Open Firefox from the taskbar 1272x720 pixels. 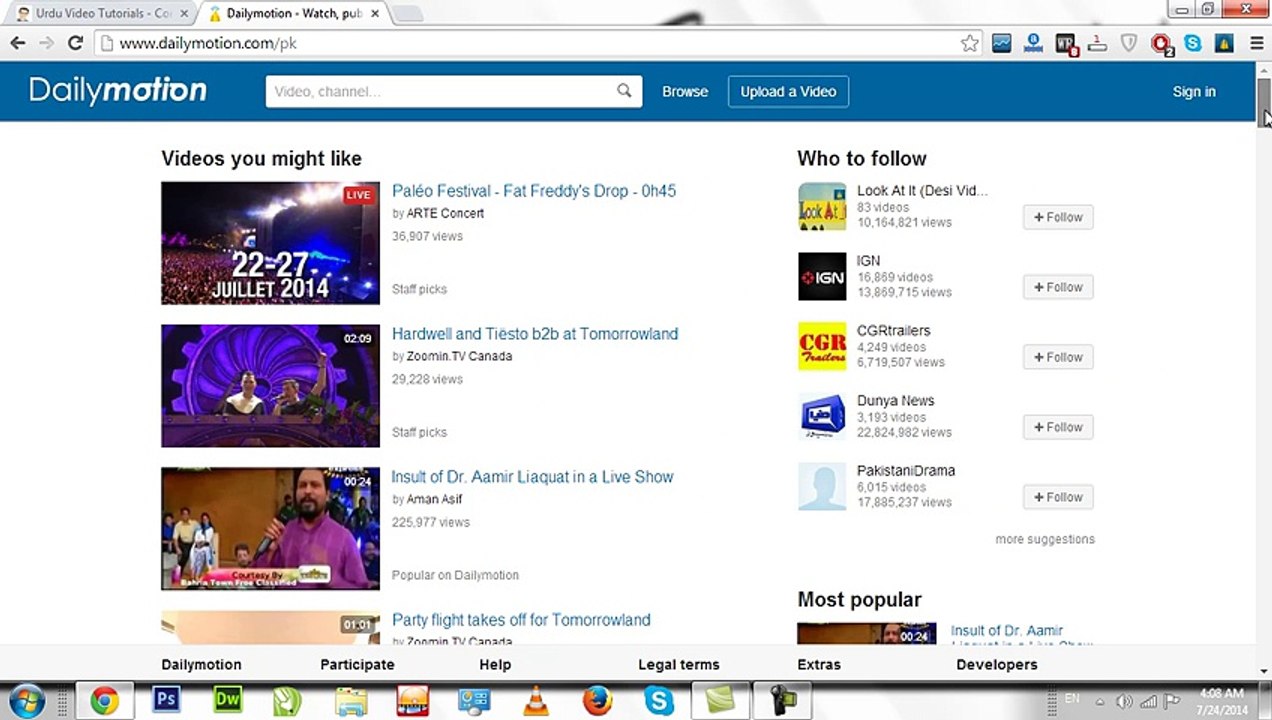(597, 700)
